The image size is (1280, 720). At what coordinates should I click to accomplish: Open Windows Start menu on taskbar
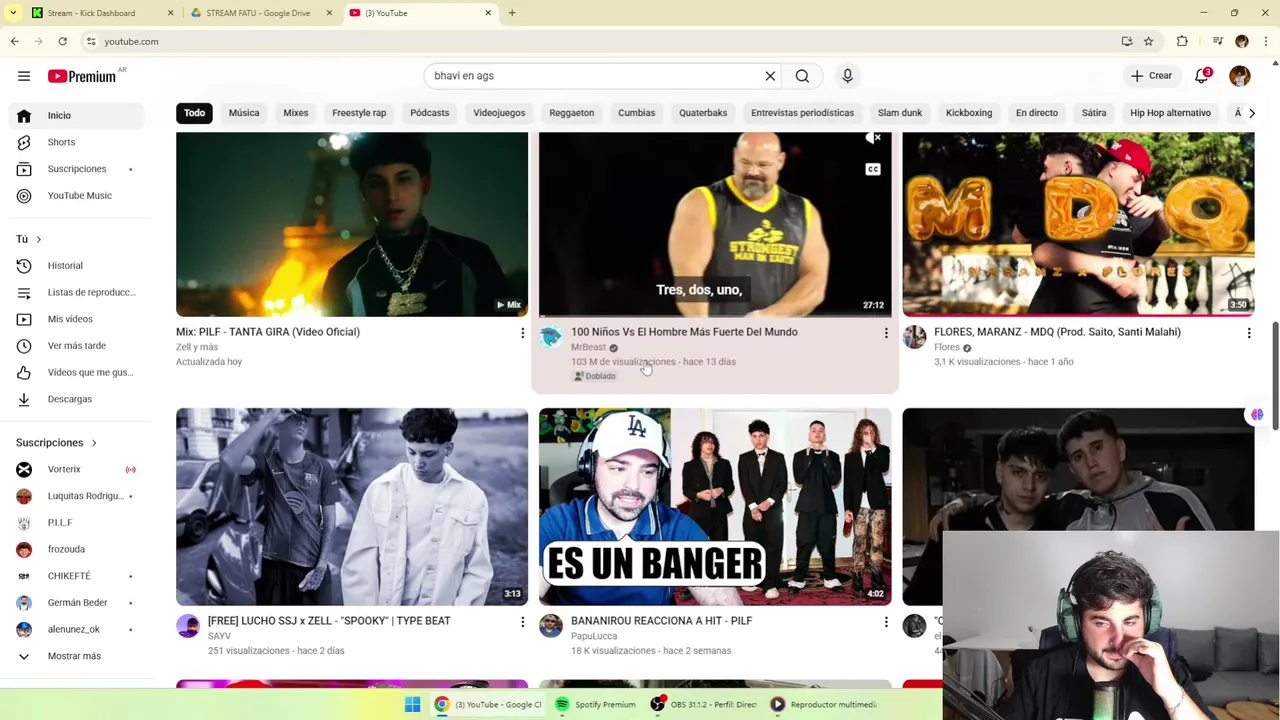[x=412, y=704]
